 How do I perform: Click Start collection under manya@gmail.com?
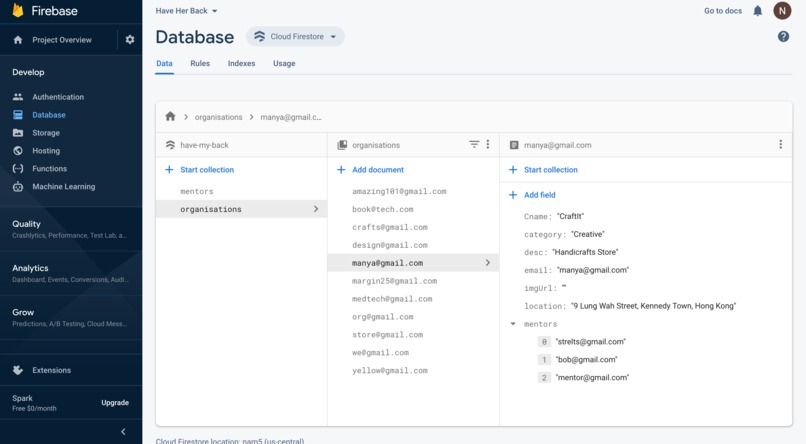(x=551, y=170)
